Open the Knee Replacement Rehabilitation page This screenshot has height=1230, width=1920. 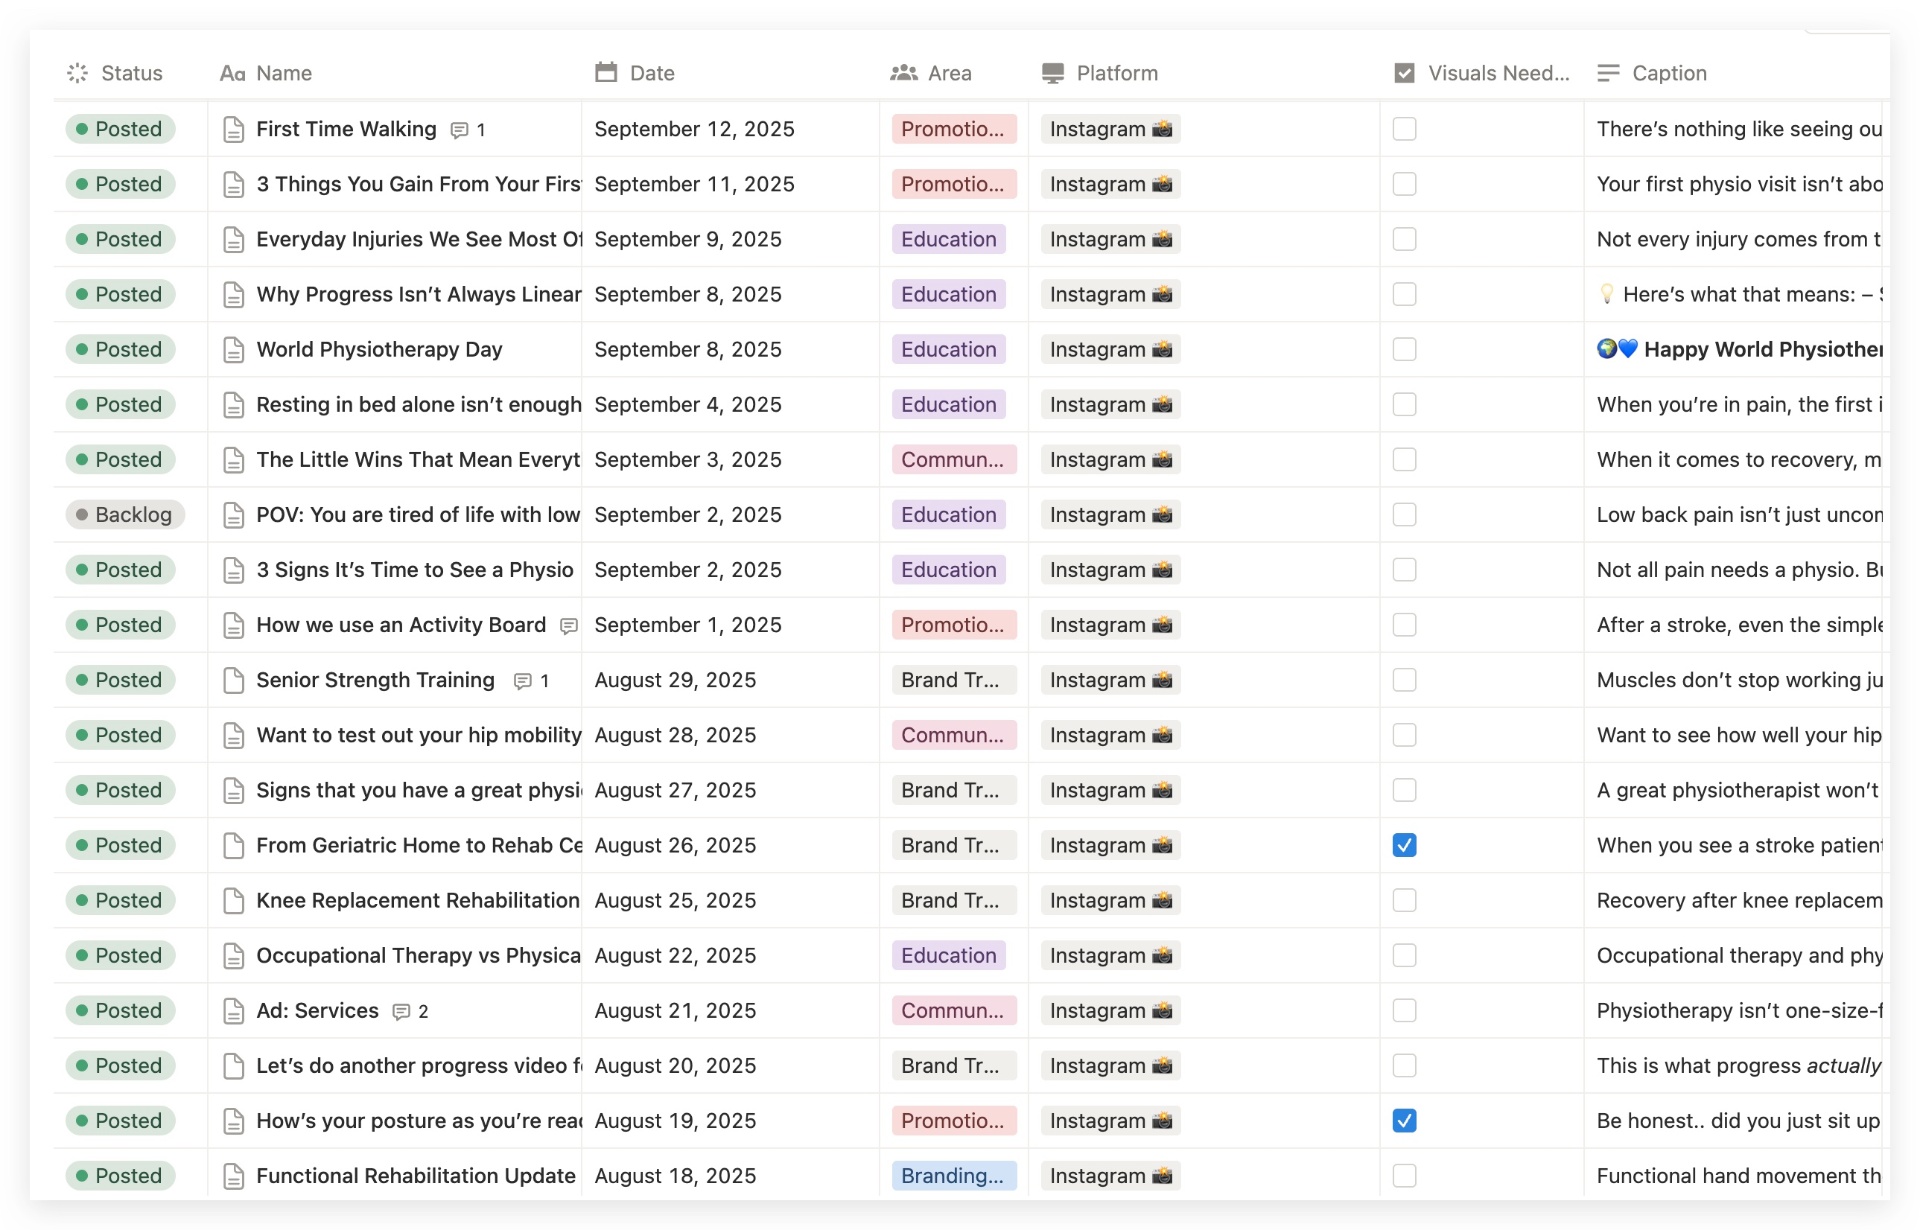click(418, 900)
